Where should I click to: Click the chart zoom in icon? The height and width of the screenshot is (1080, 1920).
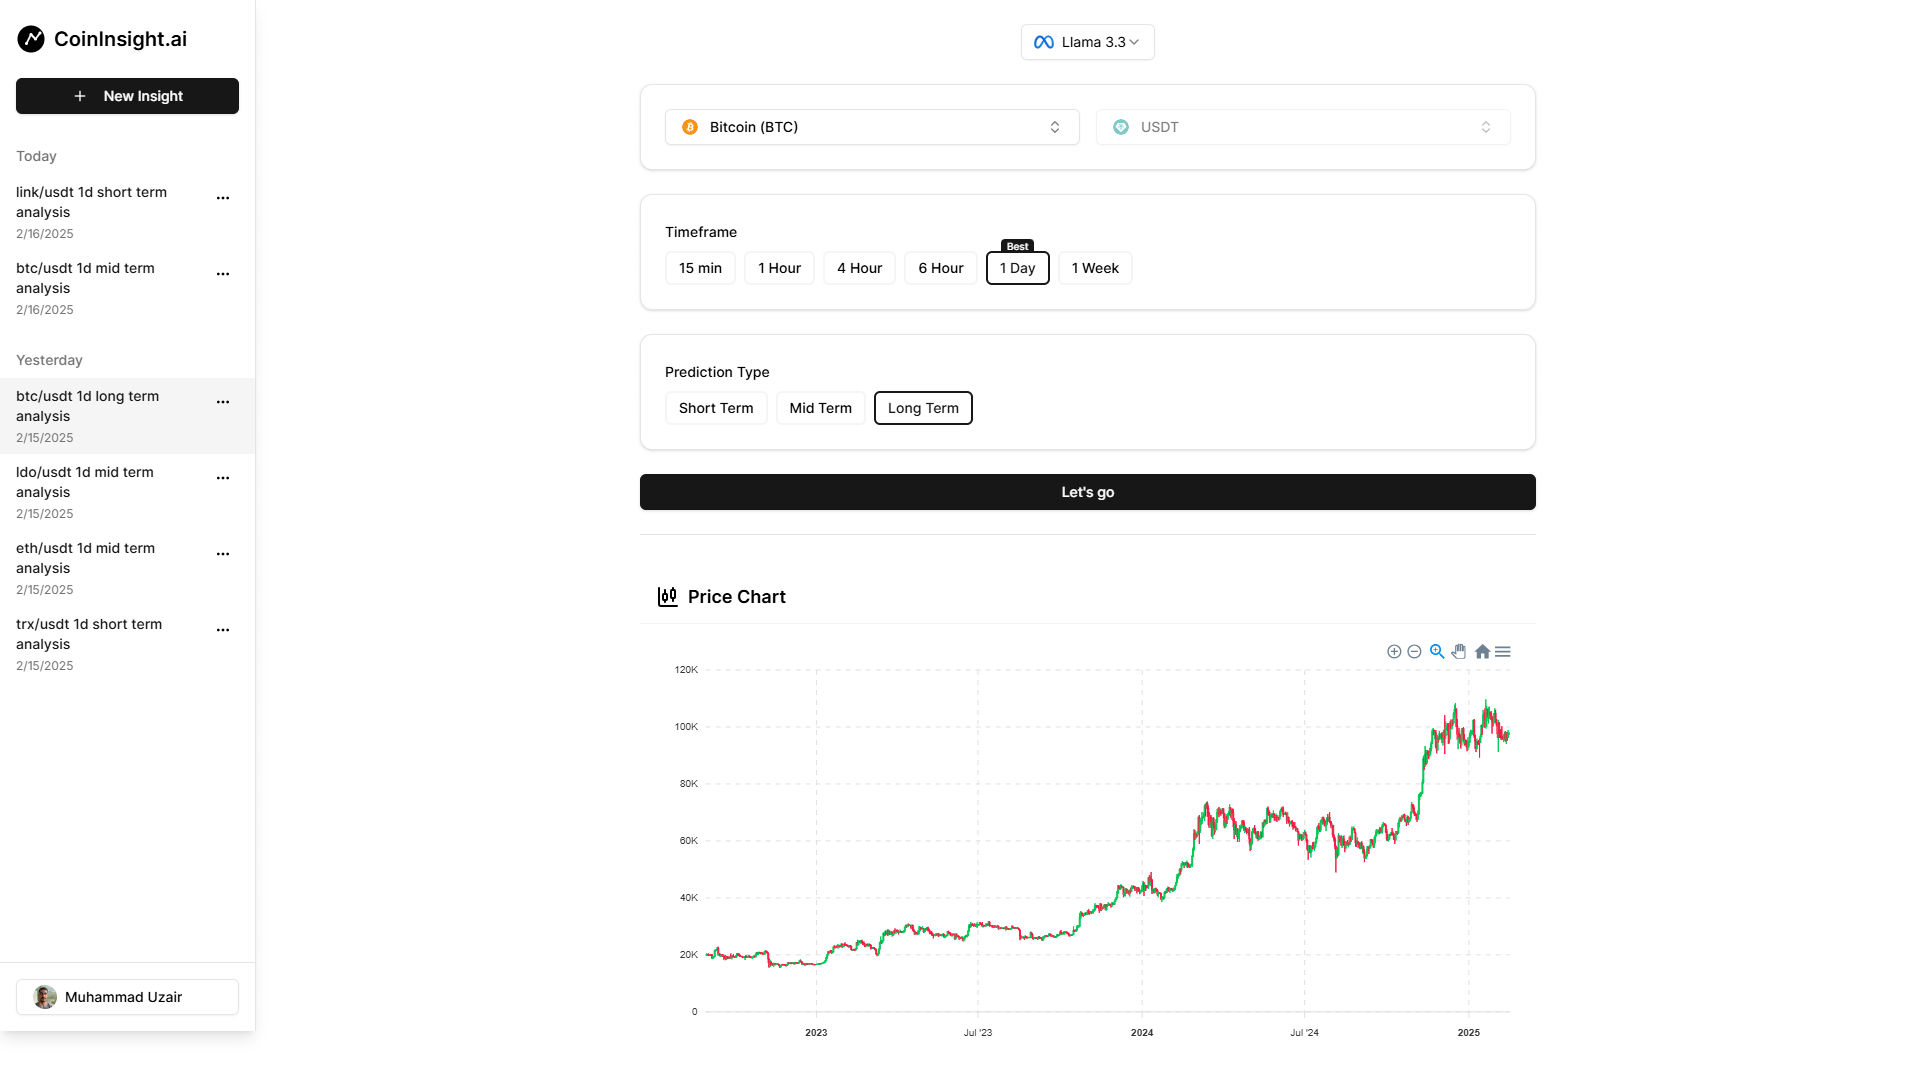(1394, 652)
